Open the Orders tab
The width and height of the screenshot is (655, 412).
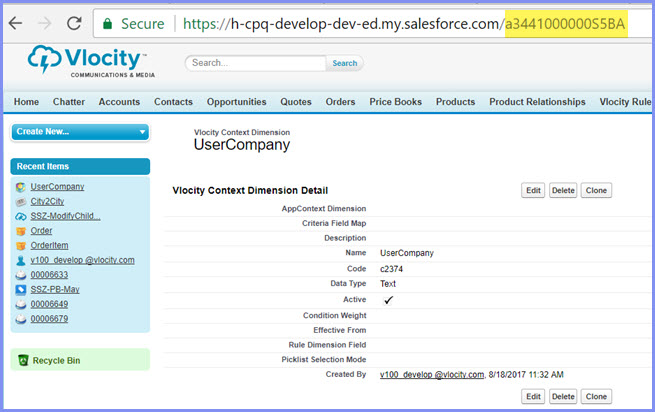[x=340, y=102]
